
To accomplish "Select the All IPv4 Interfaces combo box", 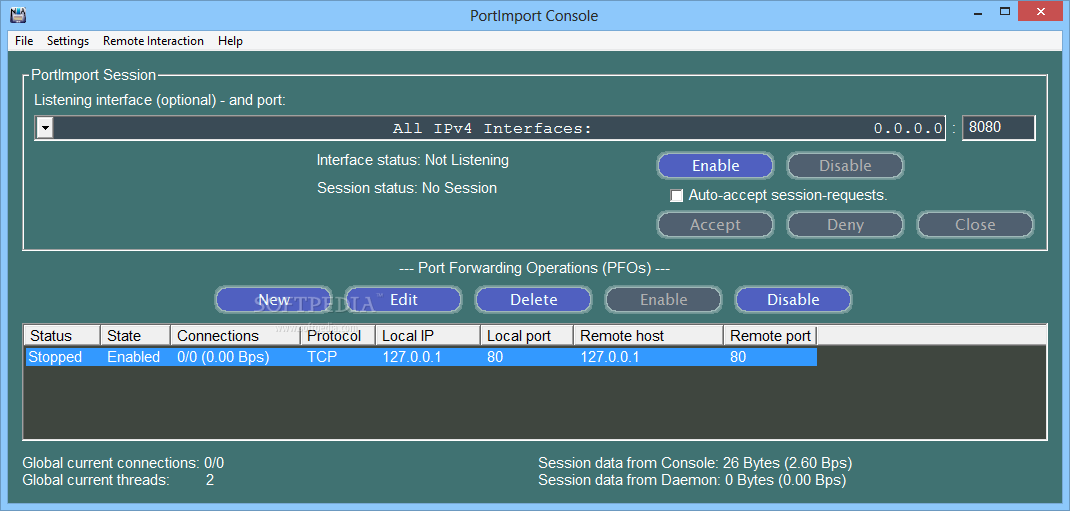I will pos(490,128).
